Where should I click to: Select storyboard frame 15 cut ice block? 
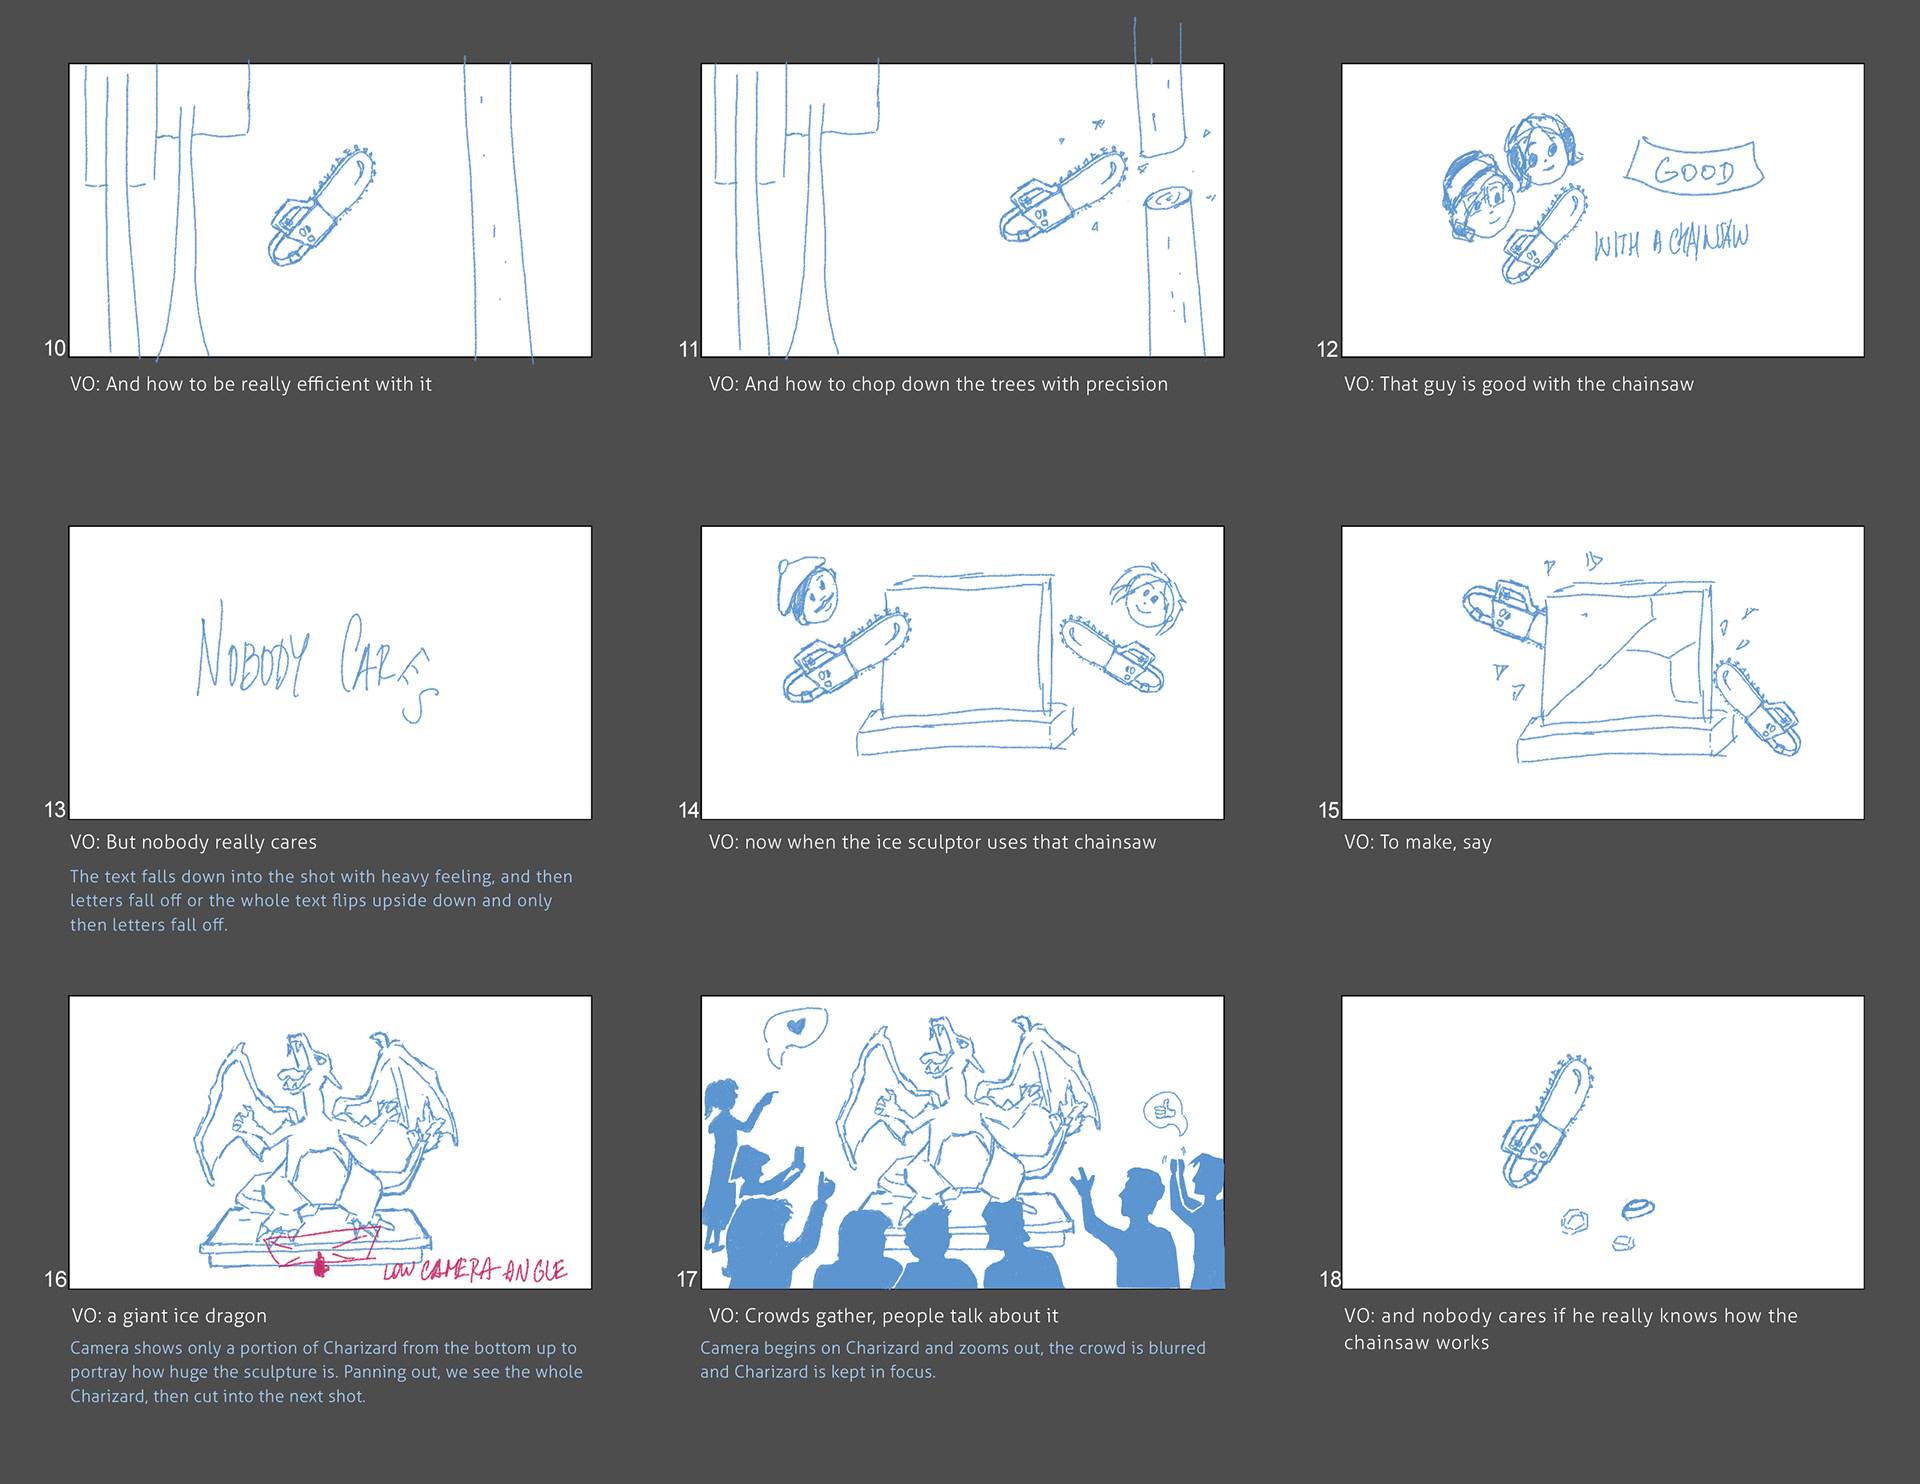click(1602, 672)
